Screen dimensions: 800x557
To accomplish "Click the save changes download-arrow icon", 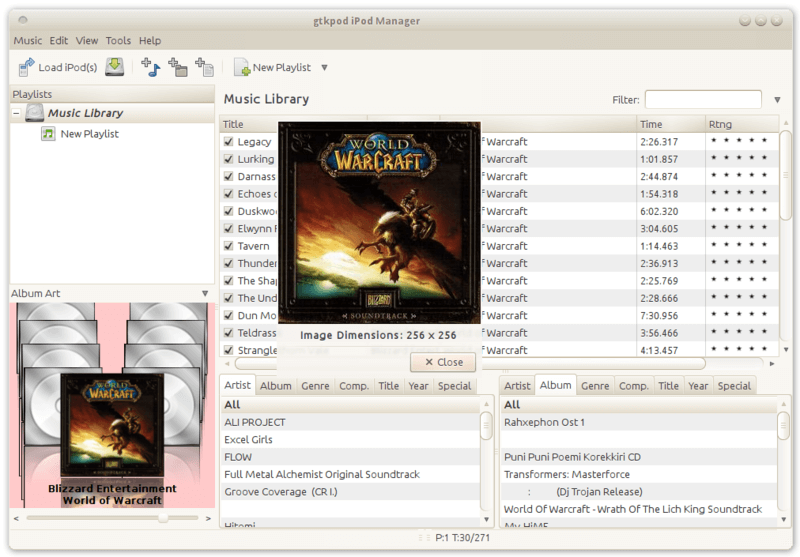I will pos(115,67).
